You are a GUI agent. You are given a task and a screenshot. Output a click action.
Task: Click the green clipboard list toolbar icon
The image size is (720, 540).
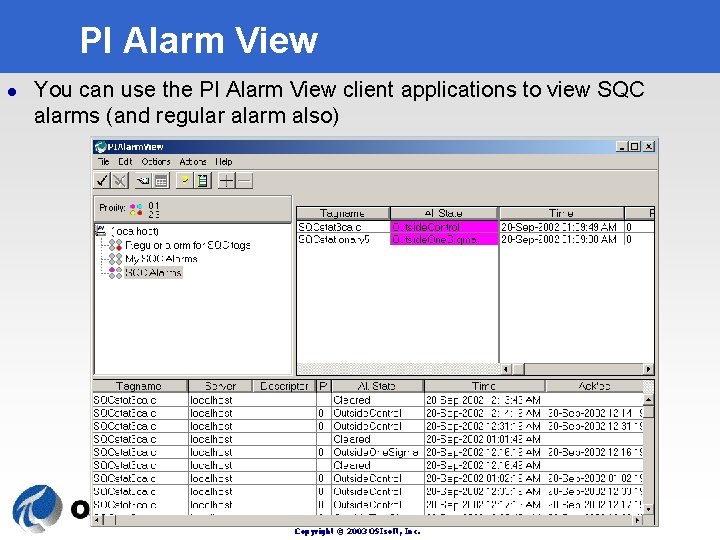(x=202, y=180)
